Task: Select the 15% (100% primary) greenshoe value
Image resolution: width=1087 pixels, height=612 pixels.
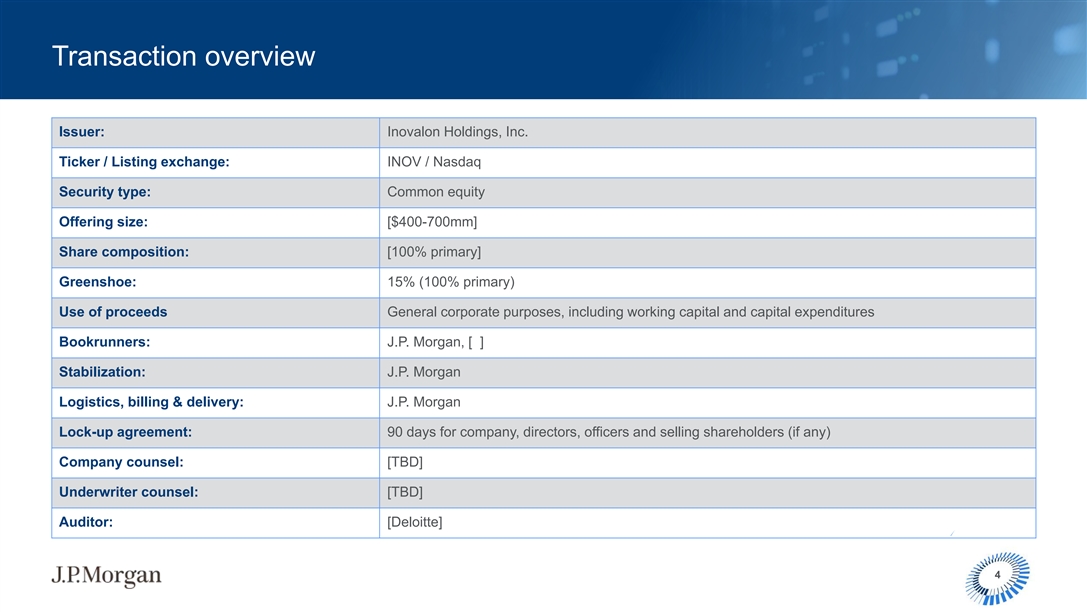Action: [450, 282]
